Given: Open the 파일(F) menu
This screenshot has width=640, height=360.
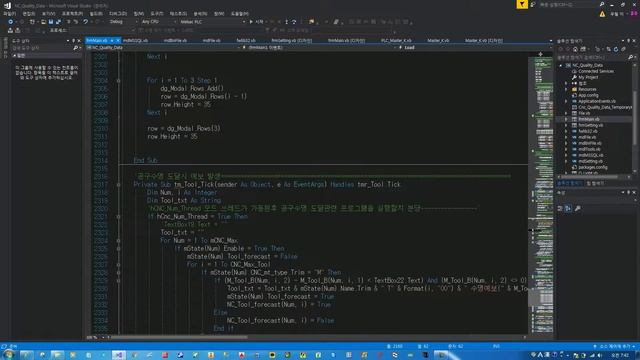Looking at the screenshot, I should pyautogui.click(x=9, y=14).
